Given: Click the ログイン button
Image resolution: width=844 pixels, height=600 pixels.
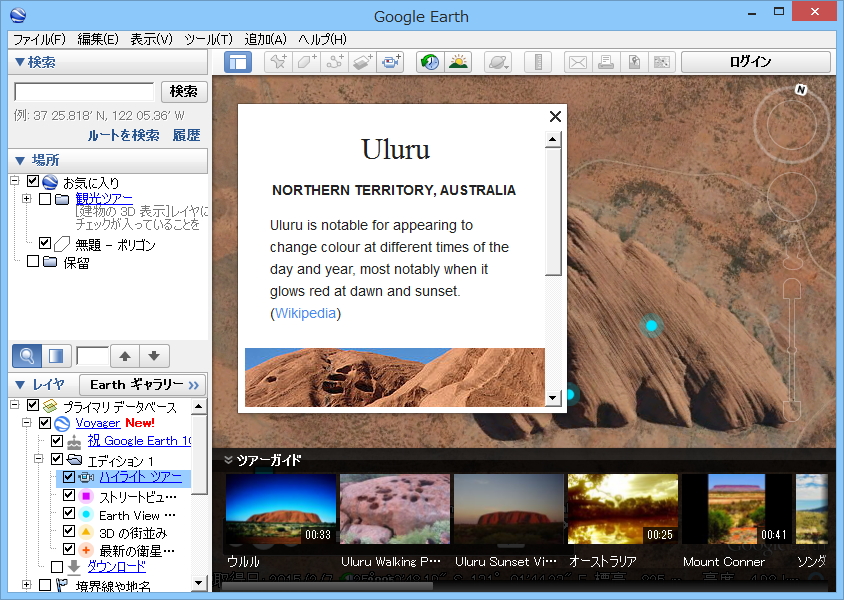Looking at the screenshot, I should [x=756, y=62].
